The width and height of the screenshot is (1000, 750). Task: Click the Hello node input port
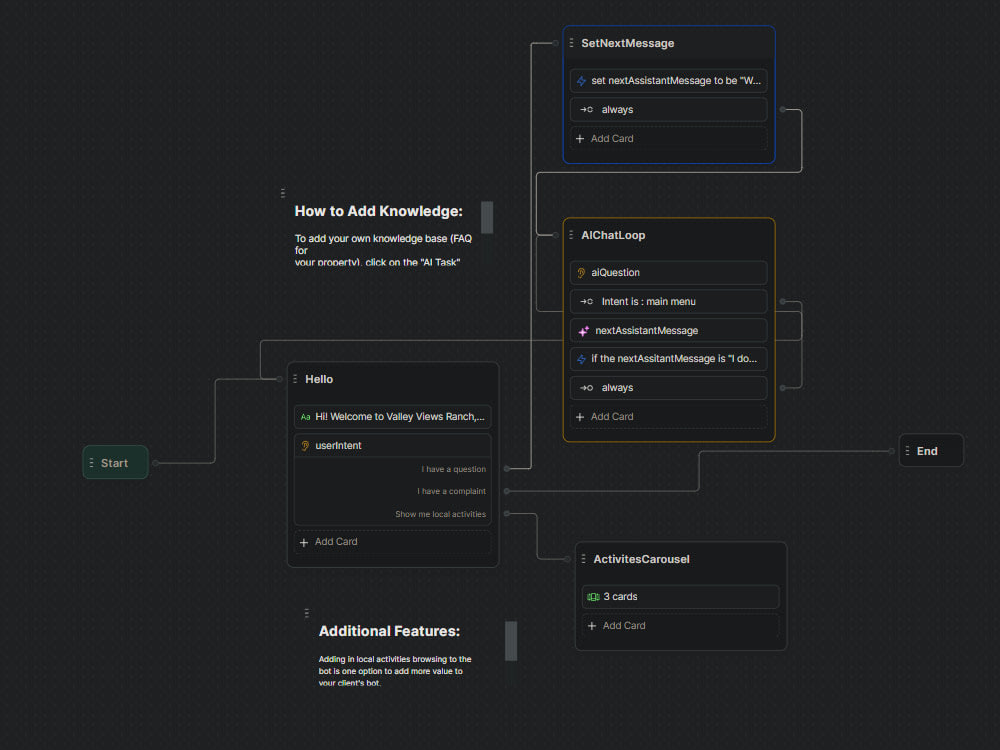(279, 379)
